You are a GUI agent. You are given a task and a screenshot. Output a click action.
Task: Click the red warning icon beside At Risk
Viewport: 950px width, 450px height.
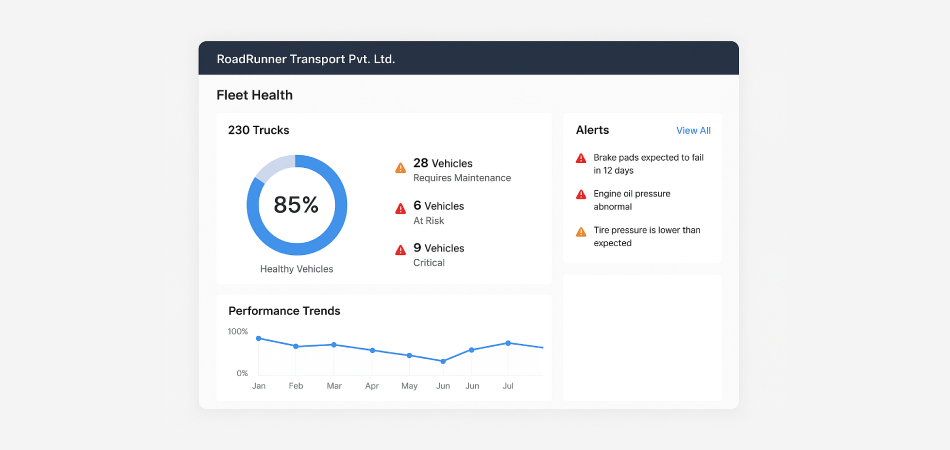(x=401, y=208)
